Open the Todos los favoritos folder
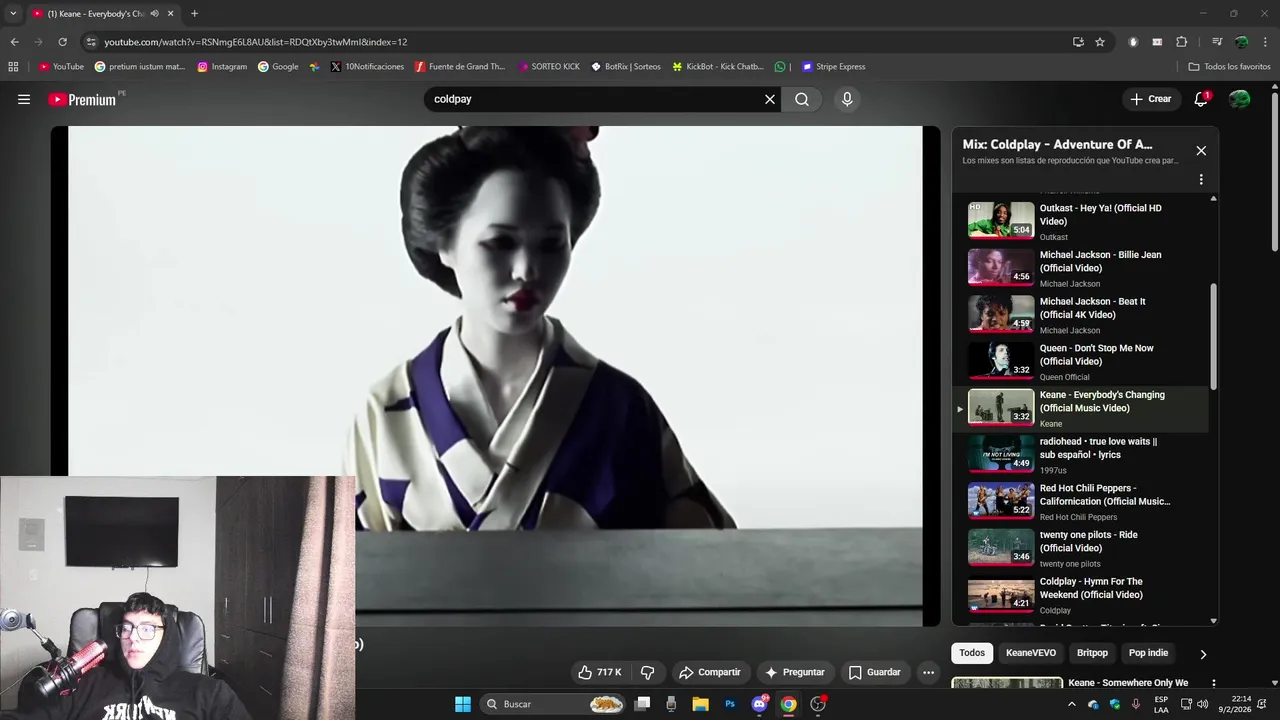Viewport: 1280px width, 720px height. tap(1229, 67)
